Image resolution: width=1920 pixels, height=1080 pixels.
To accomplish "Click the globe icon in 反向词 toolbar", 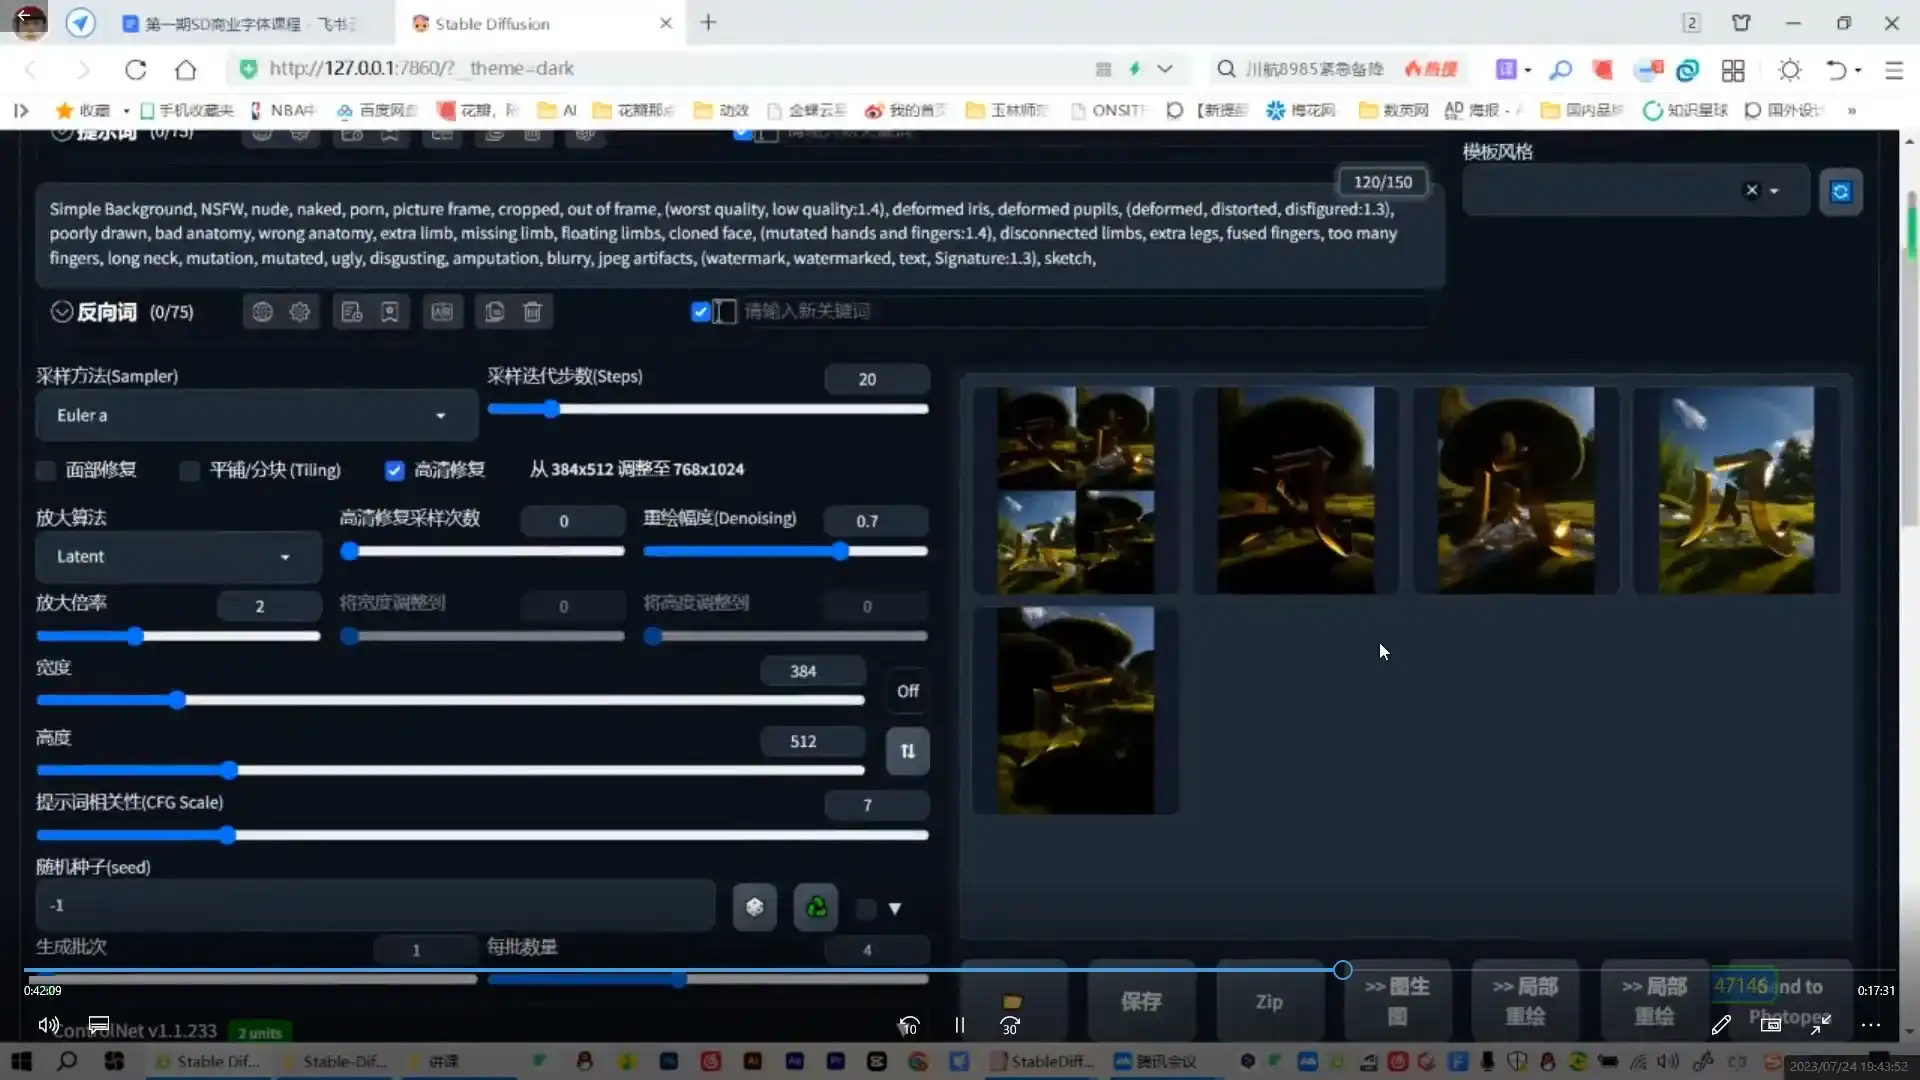I will [x=262, y=312].
